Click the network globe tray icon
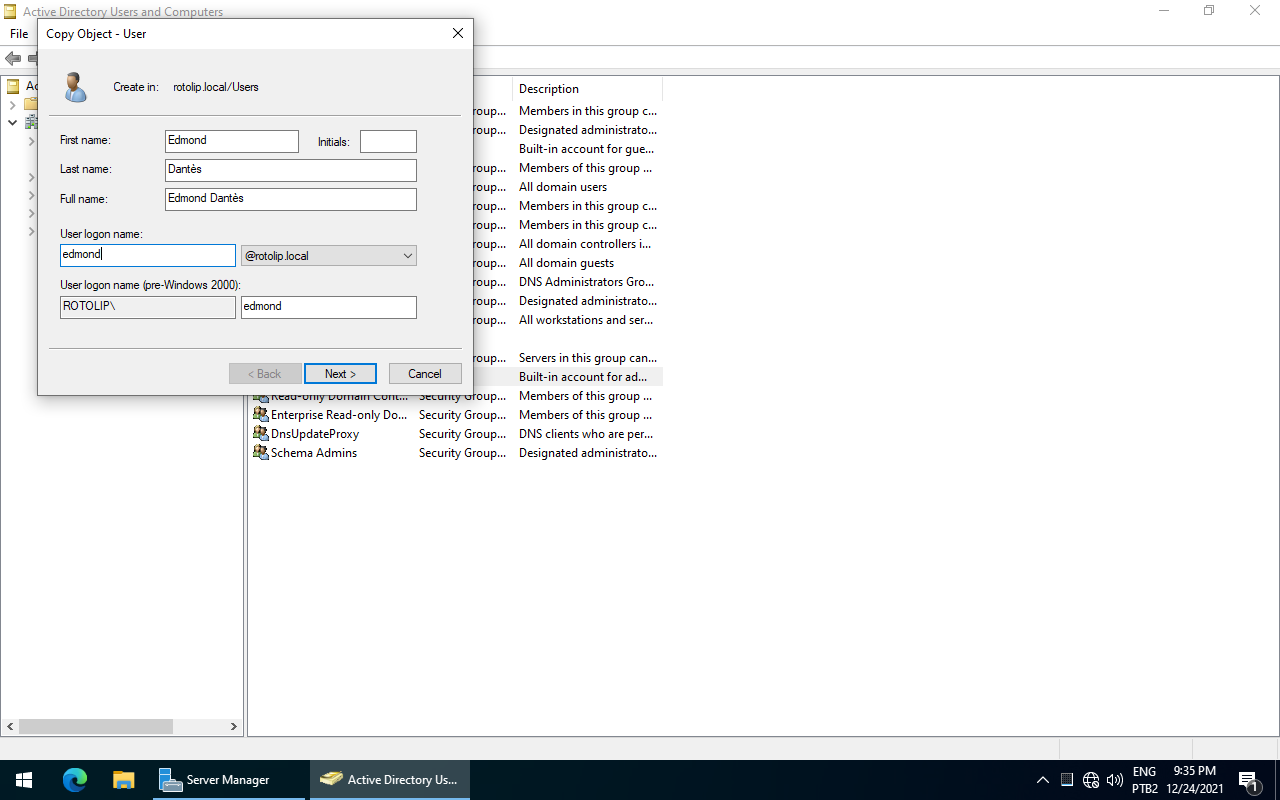1280x800 pixels. (x=1091, y=780)
